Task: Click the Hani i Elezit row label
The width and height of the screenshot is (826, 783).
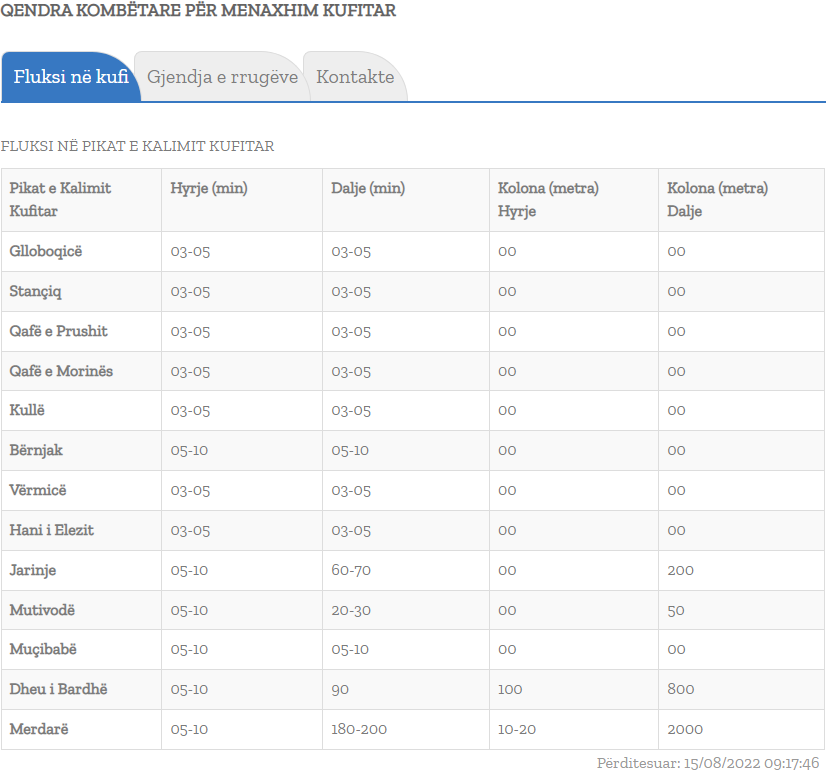Action: click(51, 530)
